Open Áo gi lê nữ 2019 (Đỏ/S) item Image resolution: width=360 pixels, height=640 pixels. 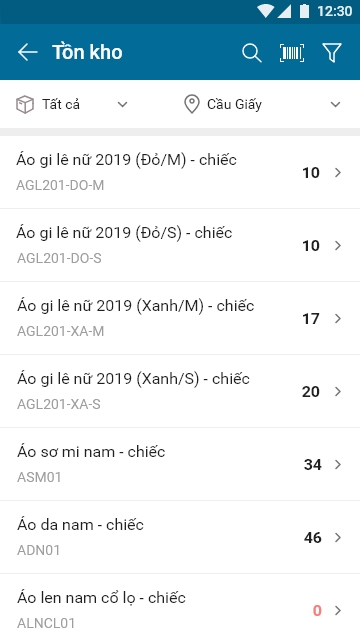[x=180, y=245]
